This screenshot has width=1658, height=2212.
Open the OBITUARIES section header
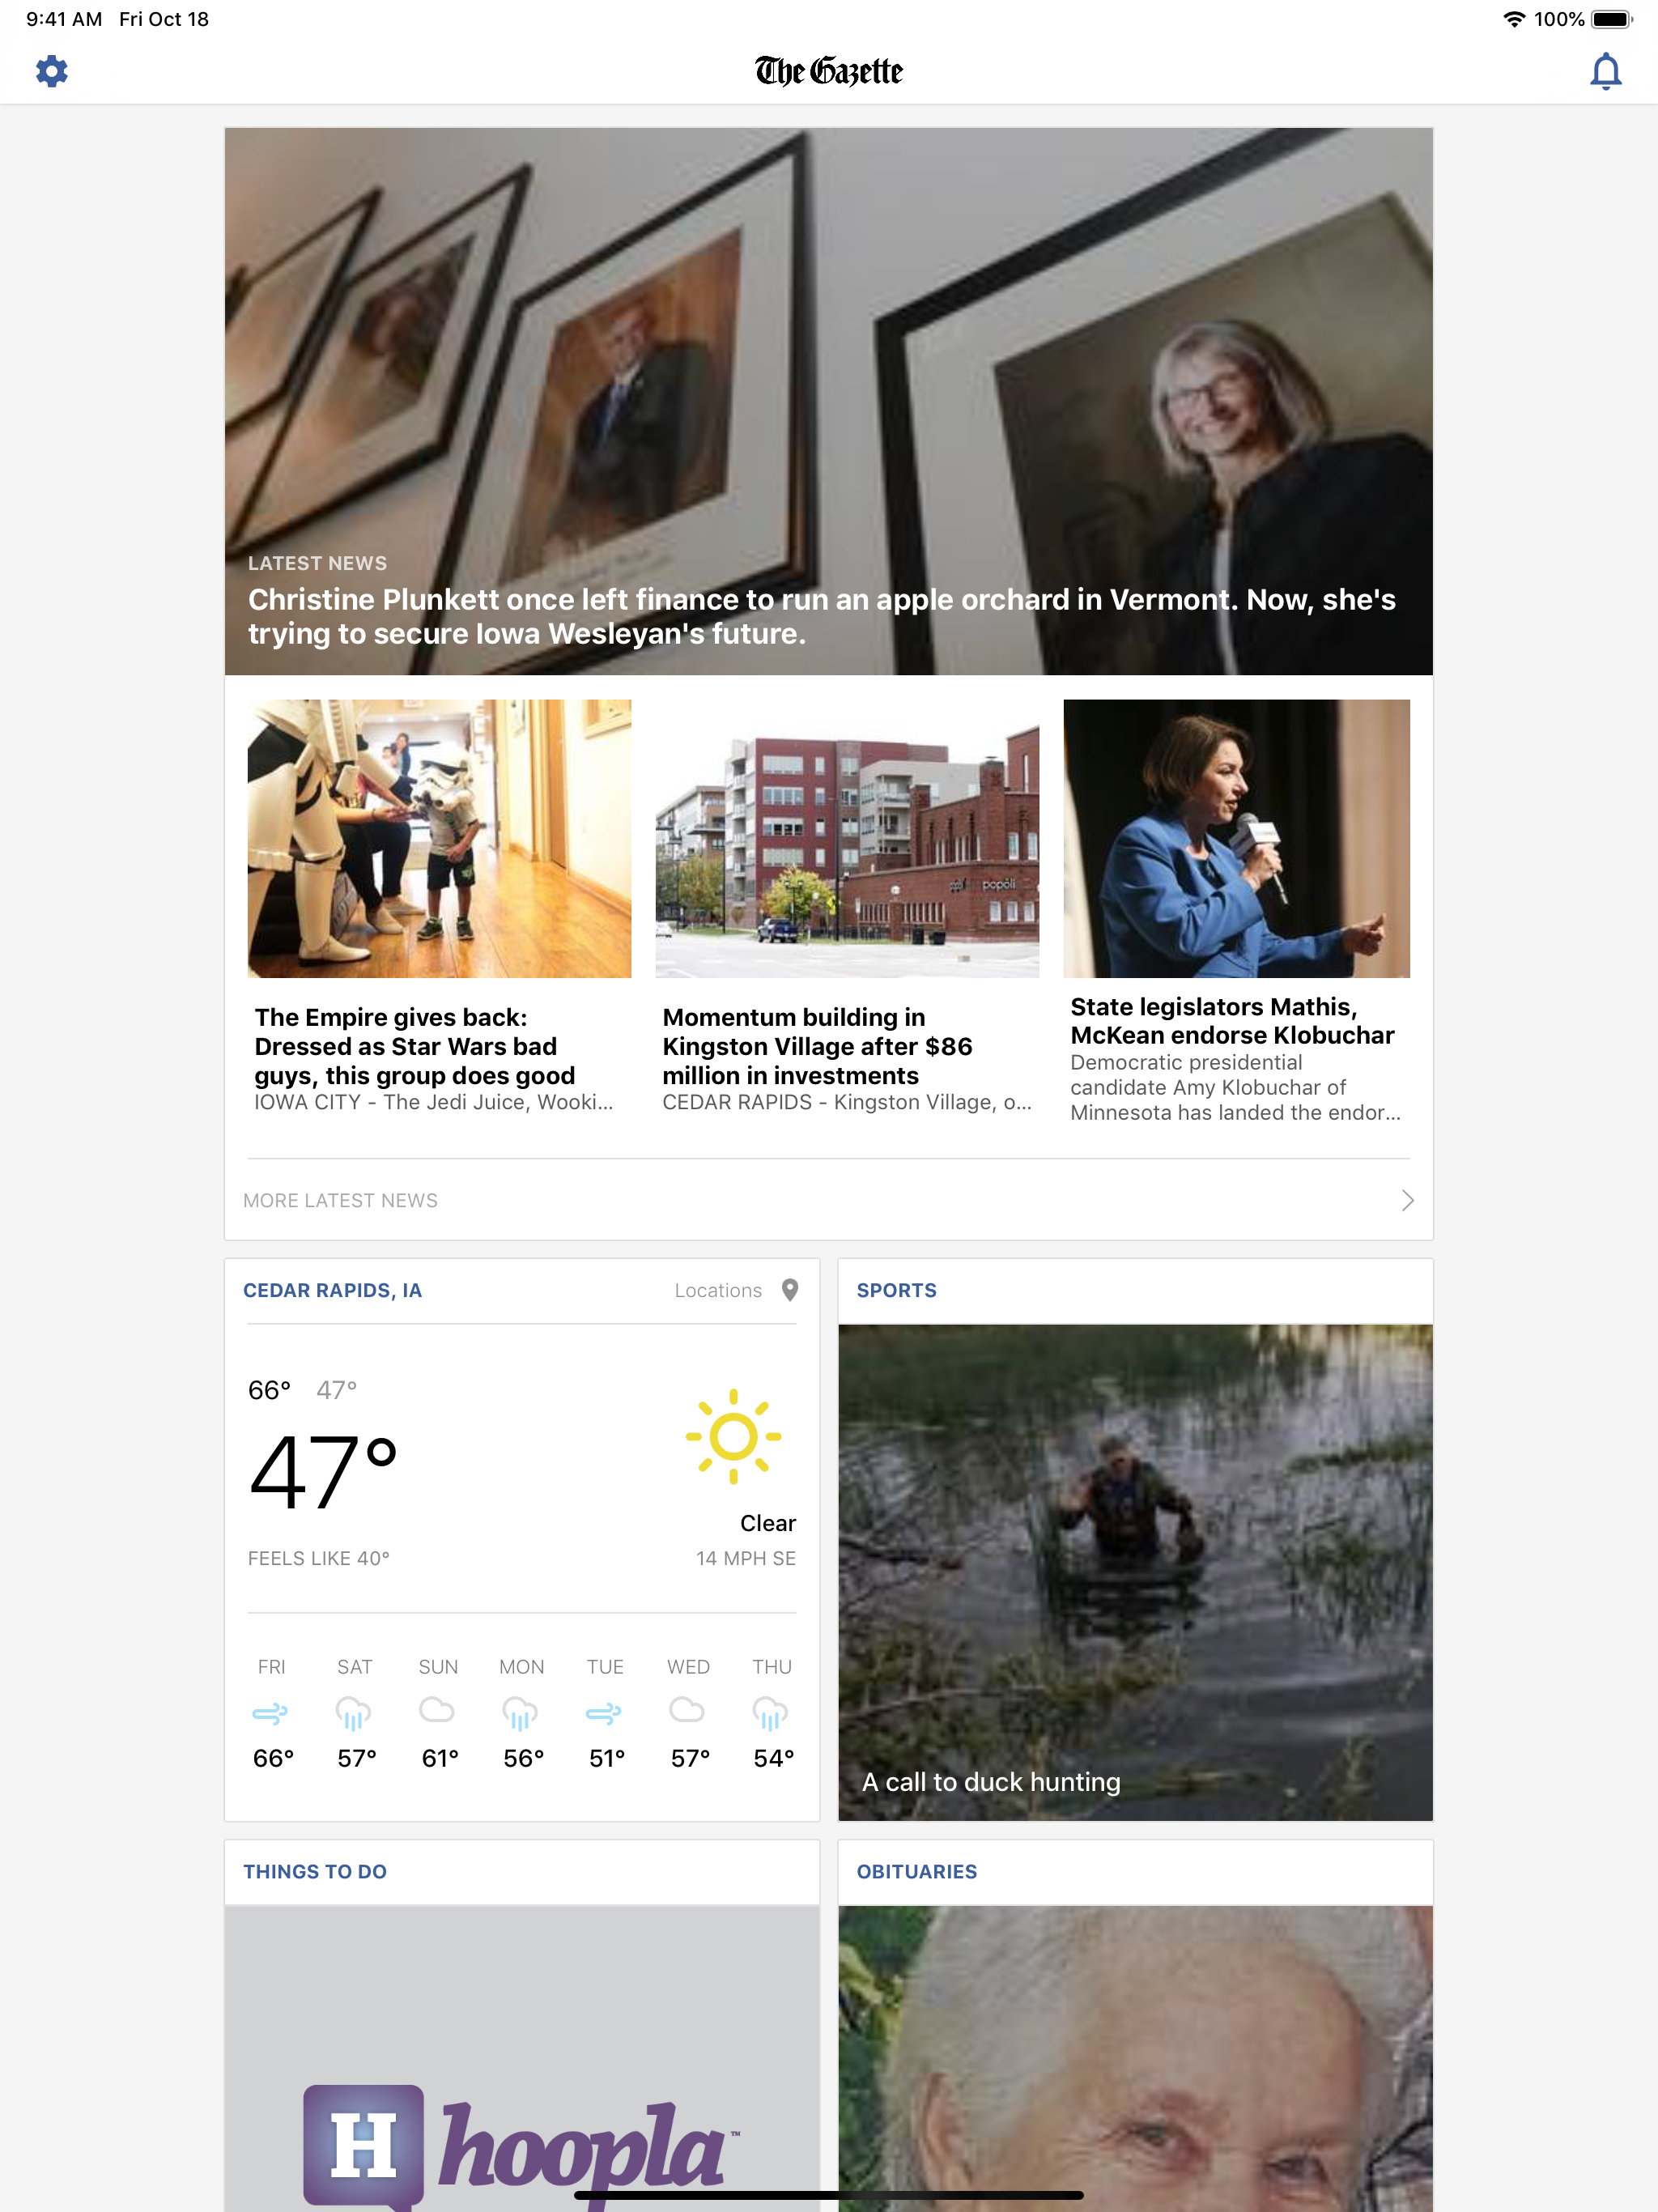click(x=917, y=1871)
